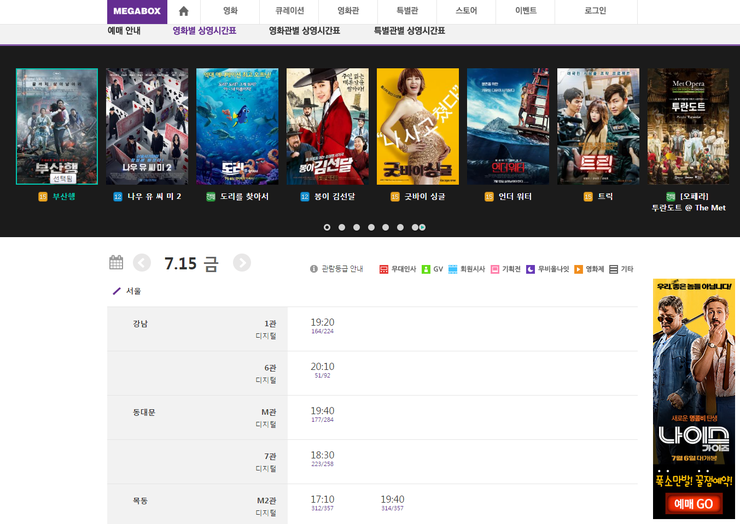Click the 동대문 theater name

[x=144, y=413]
